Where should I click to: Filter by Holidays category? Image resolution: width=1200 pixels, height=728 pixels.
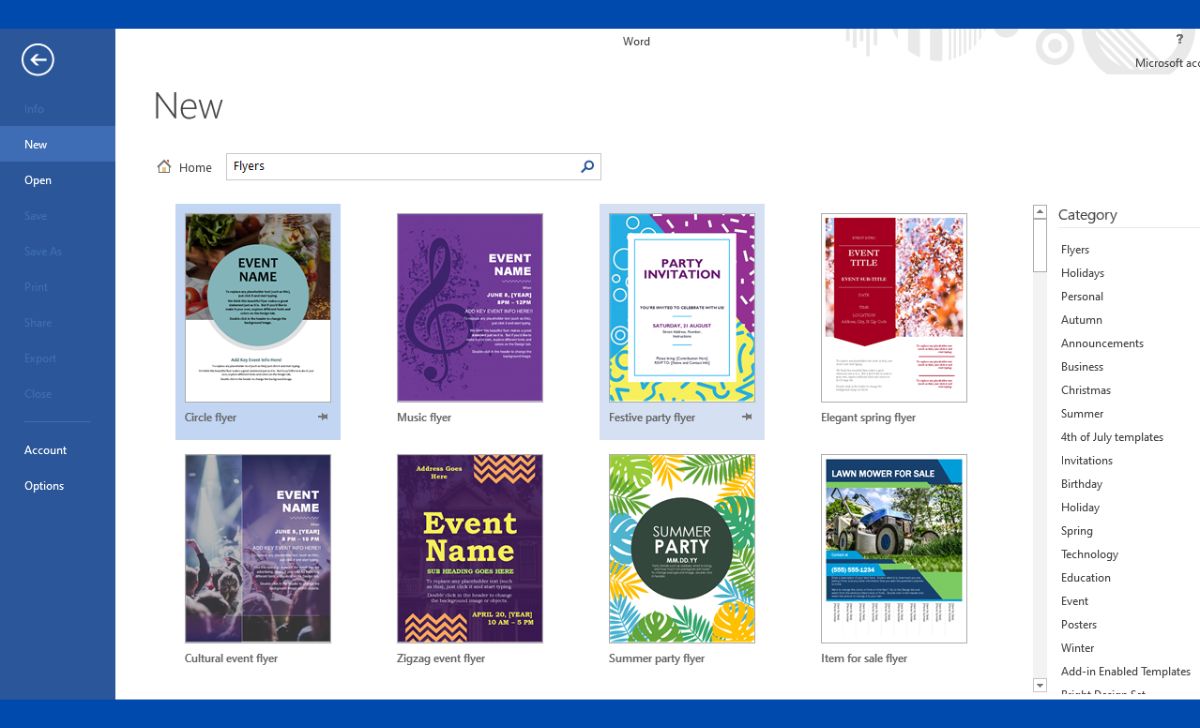1083,273
